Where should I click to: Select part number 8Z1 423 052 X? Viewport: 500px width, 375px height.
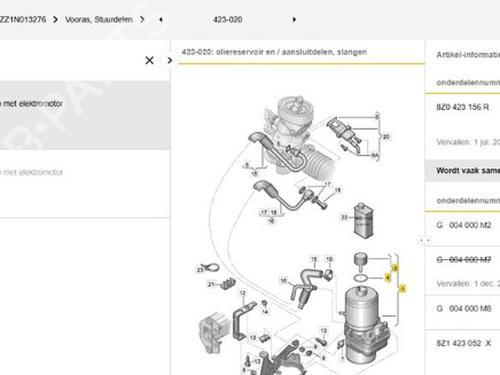(464, 343)
